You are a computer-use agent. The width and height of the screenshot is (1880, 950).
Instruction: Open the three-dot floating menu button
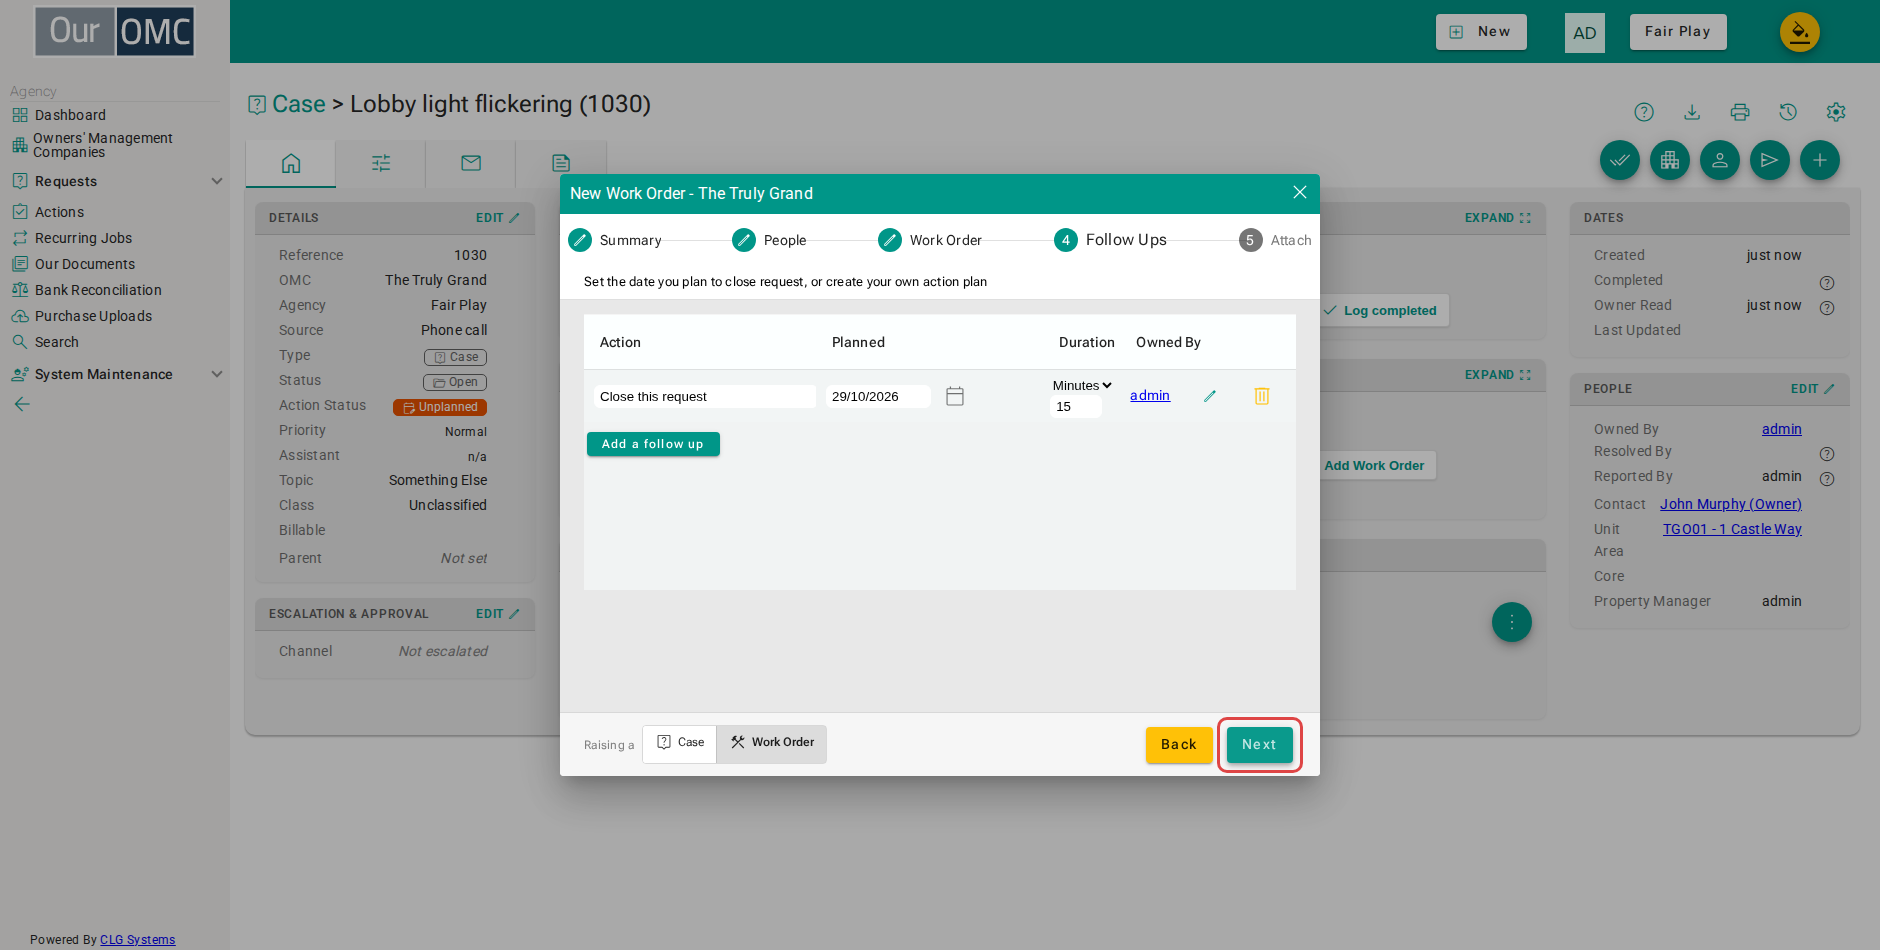coord(1512,622)
